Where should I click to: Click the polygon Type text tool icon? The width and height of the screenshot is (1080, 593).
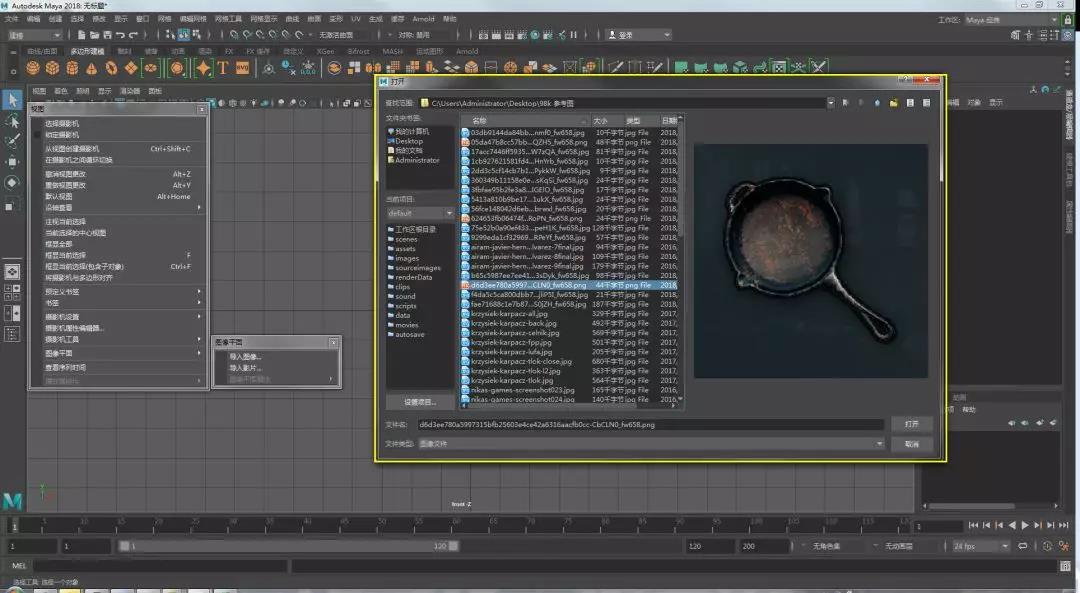pyautogui.click(x=224, y=68)
